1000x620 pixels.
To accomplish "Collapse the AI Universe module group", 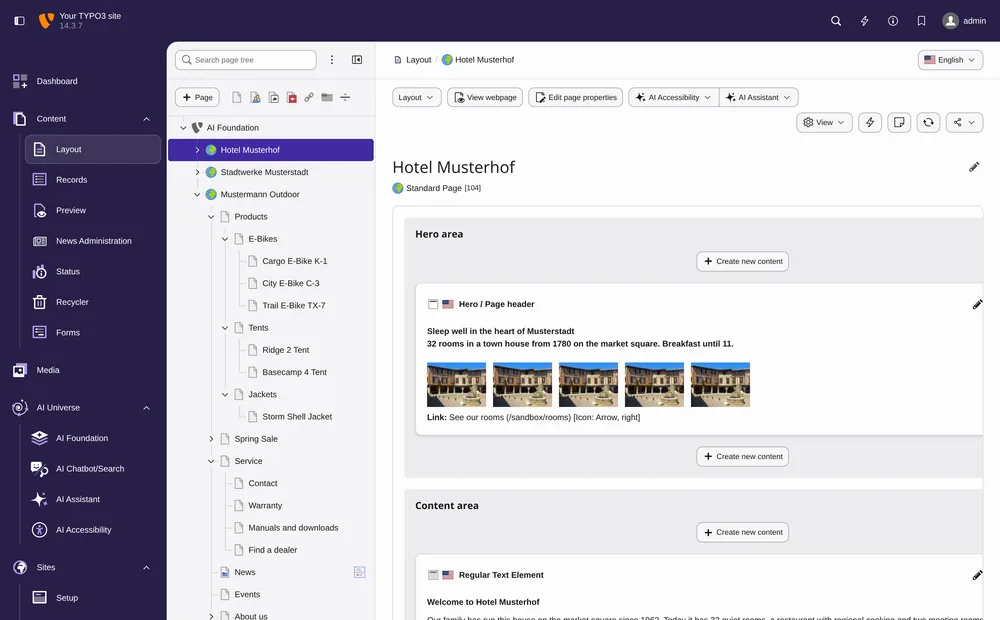I will [147, 408].
